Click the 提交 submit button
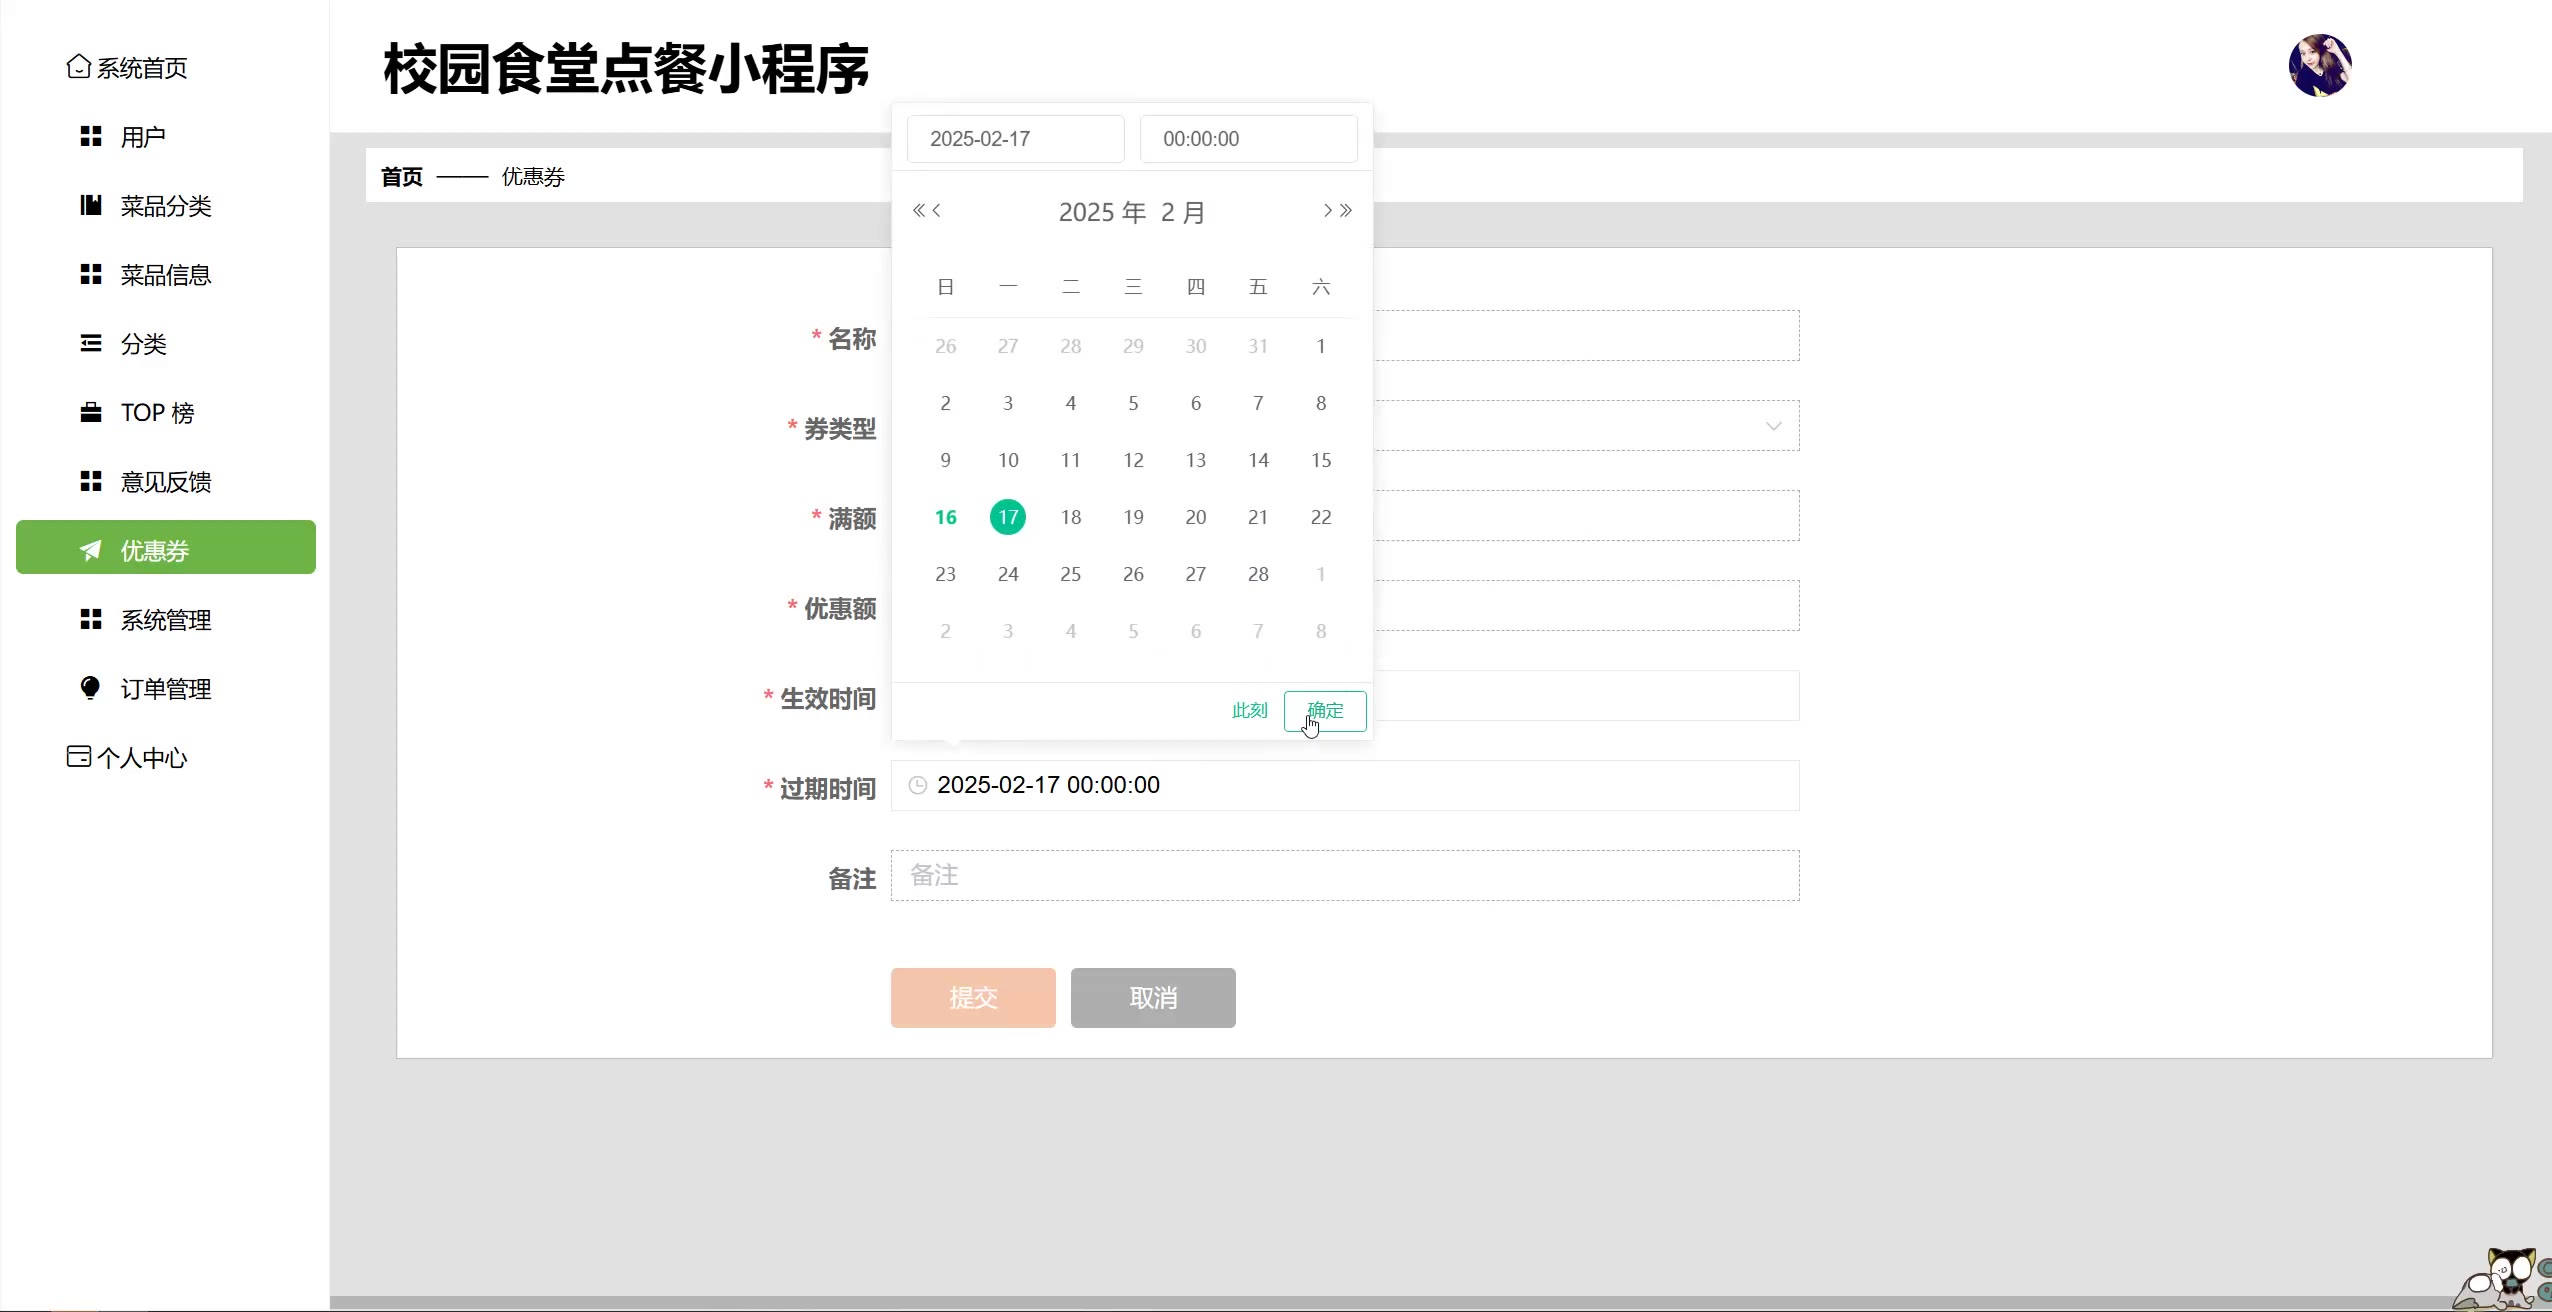Viewport: 2552px width, 1312px height. 972,997
